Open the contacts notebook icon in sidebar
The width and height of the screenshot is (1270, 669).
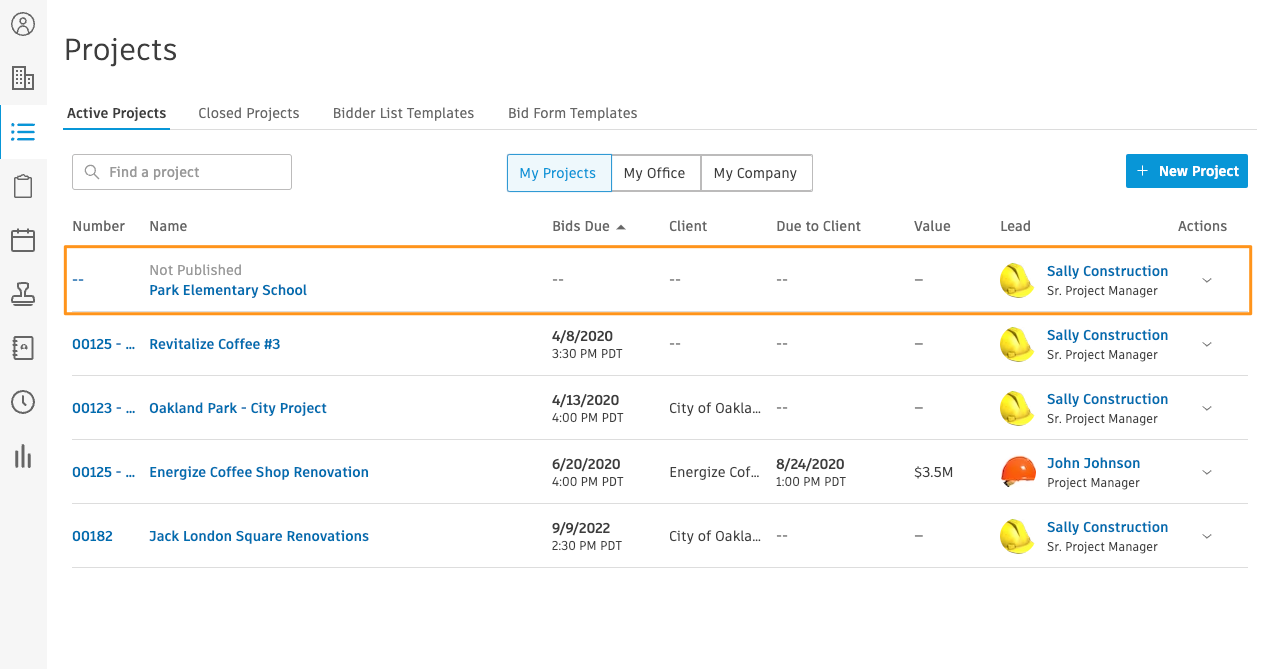23,348
